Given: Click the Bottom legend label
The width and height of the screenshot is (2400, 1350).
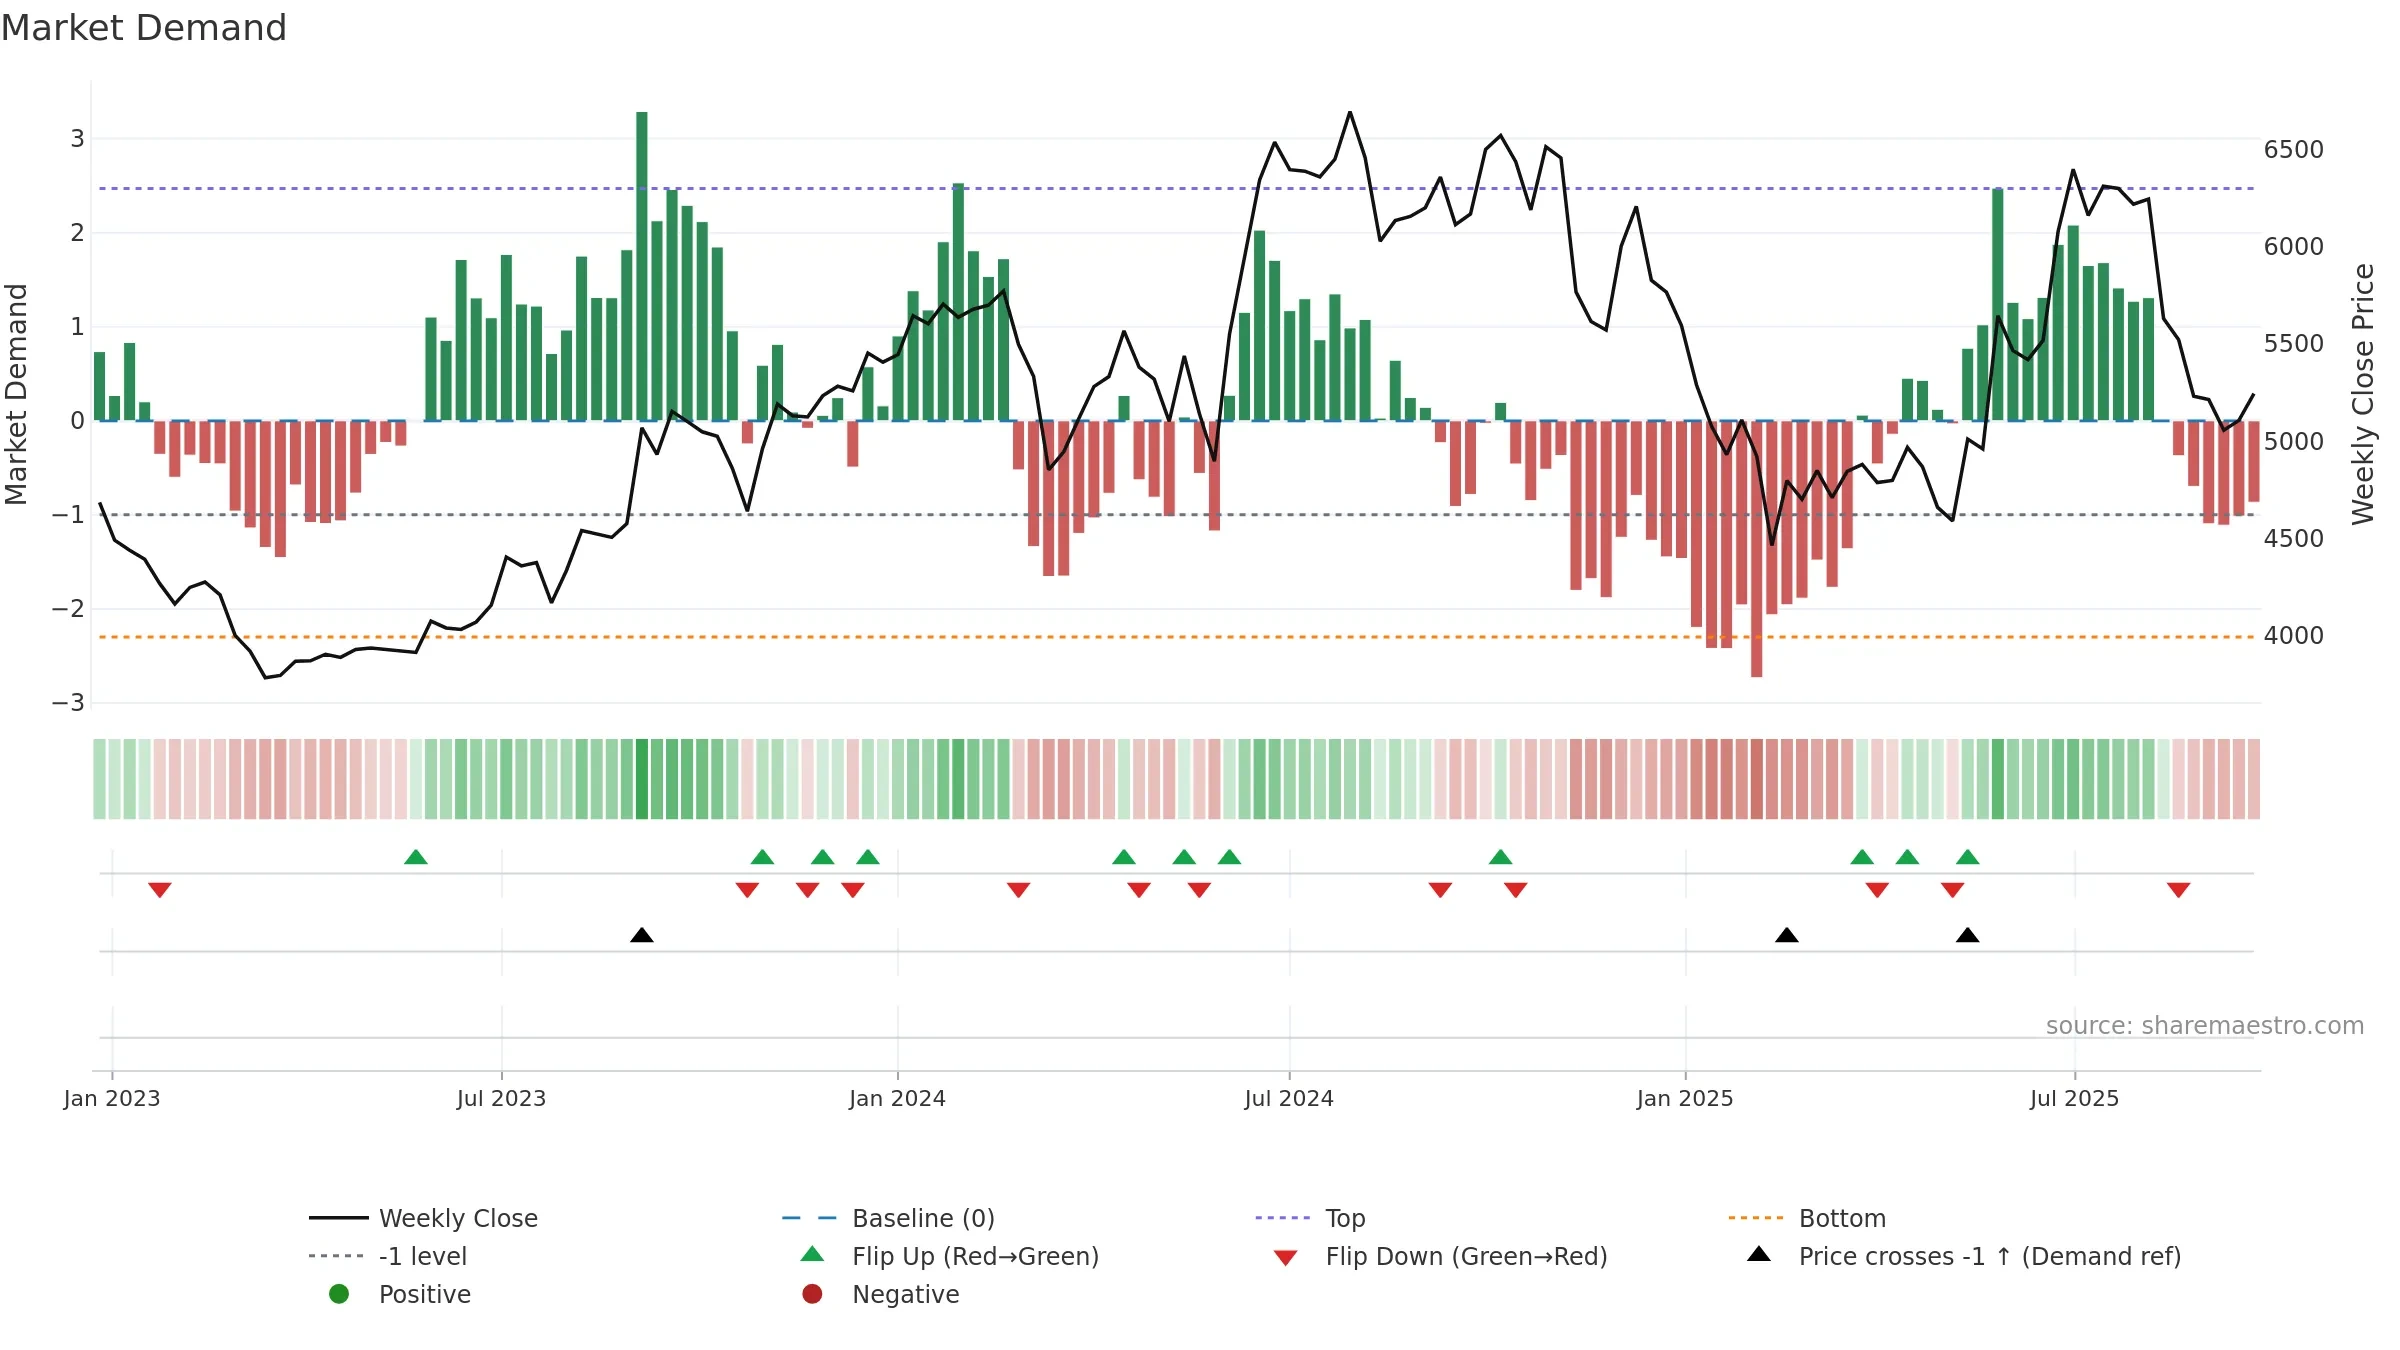Looking at the screenshot, I should coord(1842,1219).
